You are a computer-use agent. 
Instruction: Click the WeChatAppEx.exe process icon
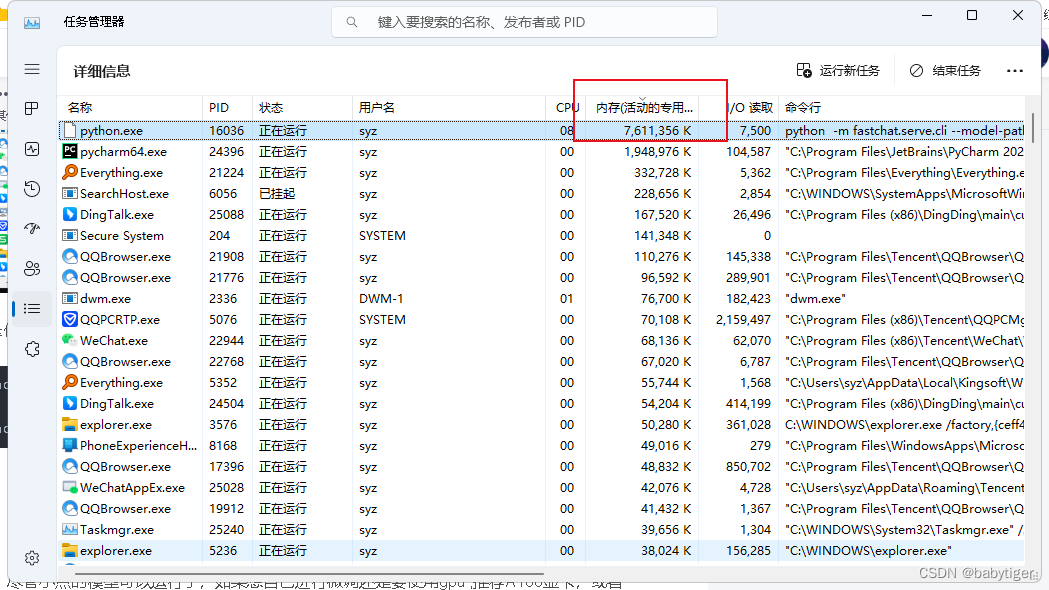coord(70,488)
